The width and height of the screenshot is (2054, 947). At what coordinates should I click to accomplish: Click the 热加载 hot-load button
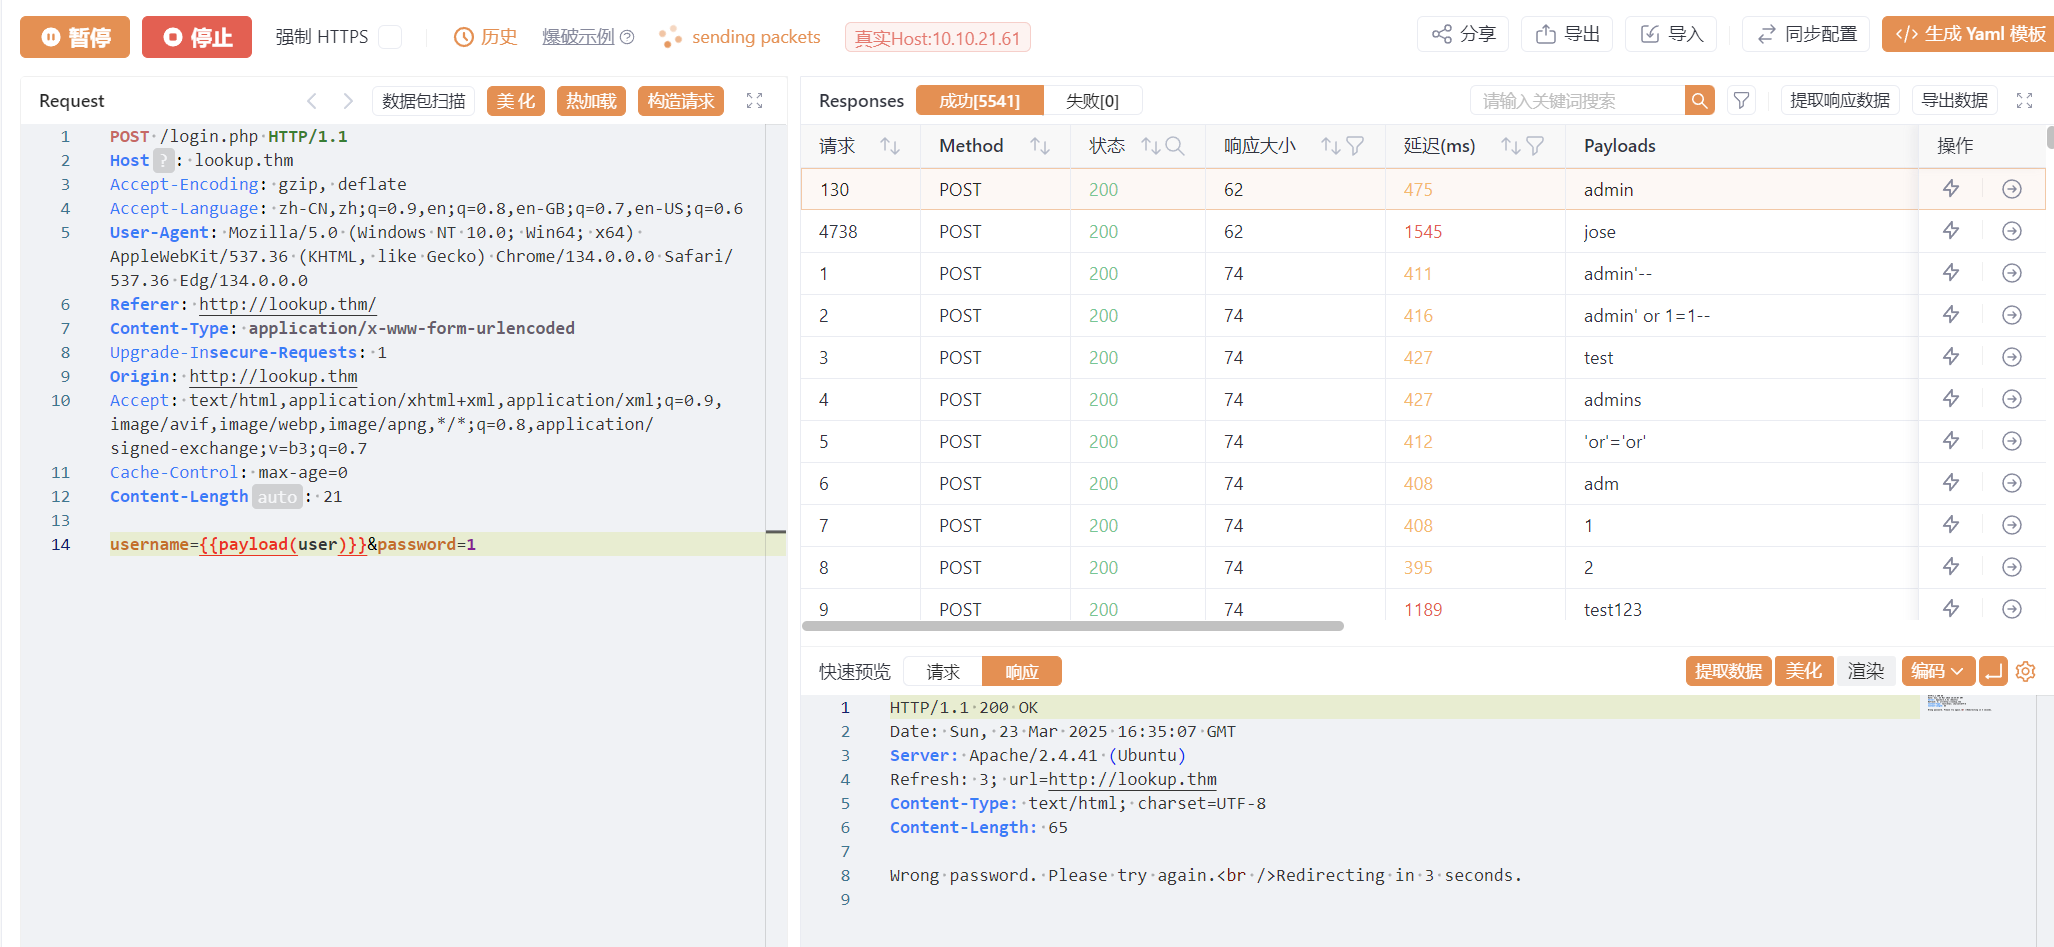point(591,101)
